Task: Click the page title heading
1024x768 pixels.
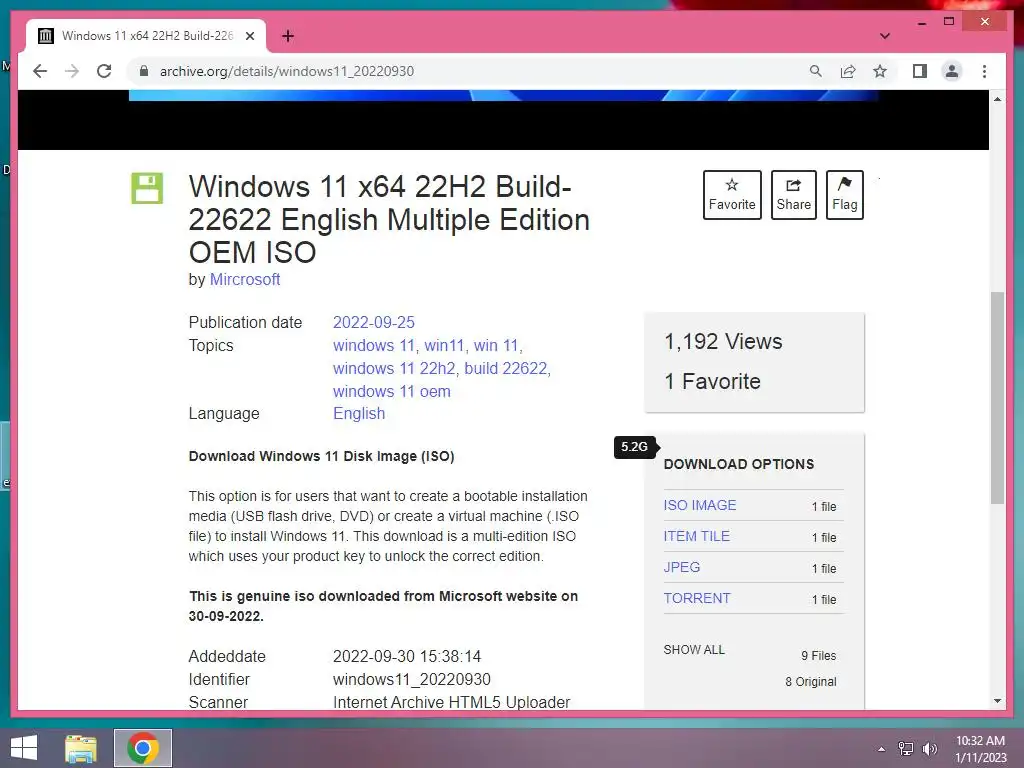Action: coord(389,219)
